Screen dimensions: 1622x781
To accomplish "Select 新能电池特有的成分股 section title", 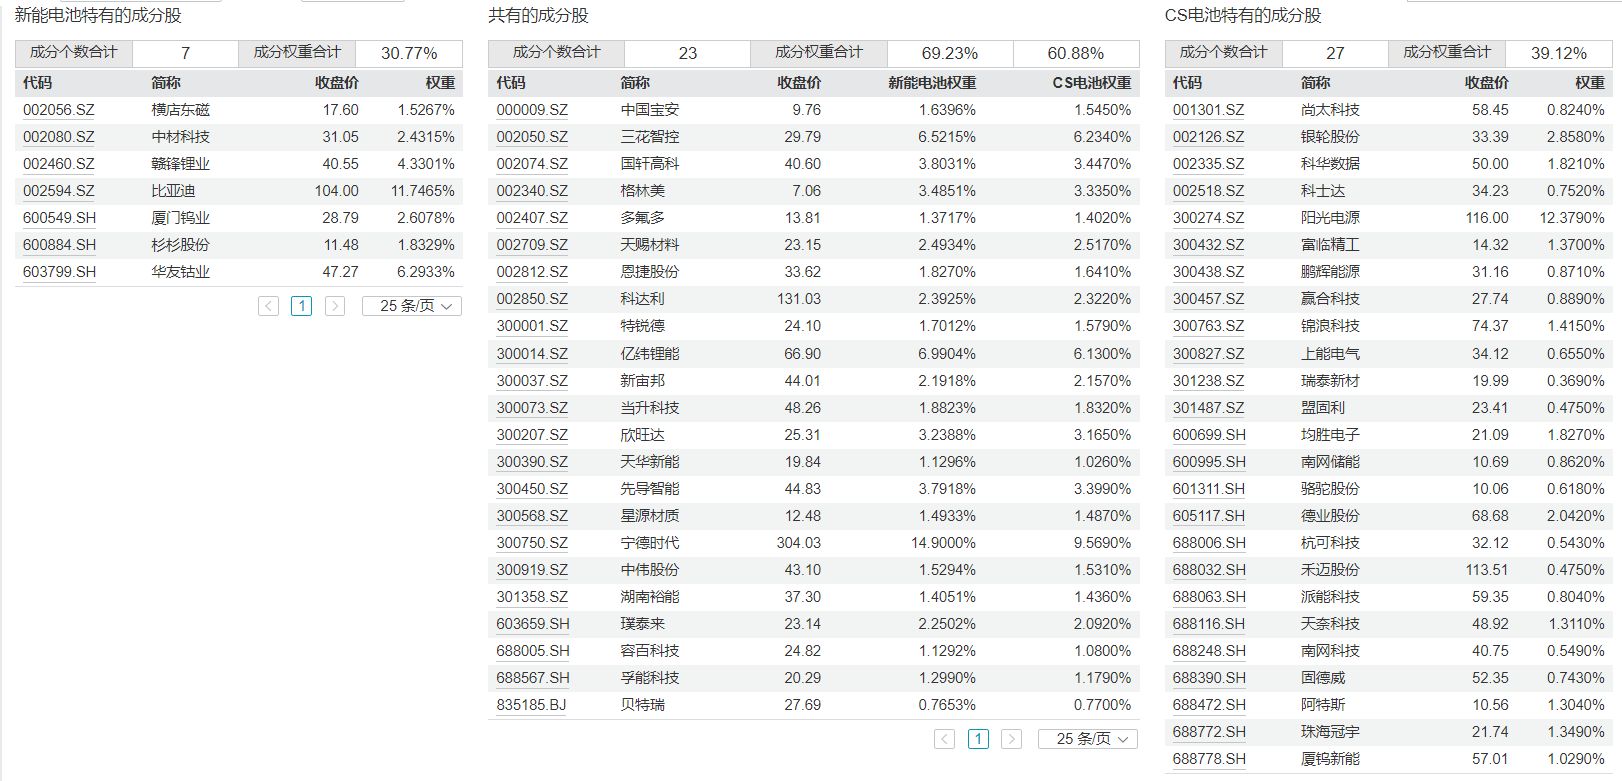I will coord(98,16).
